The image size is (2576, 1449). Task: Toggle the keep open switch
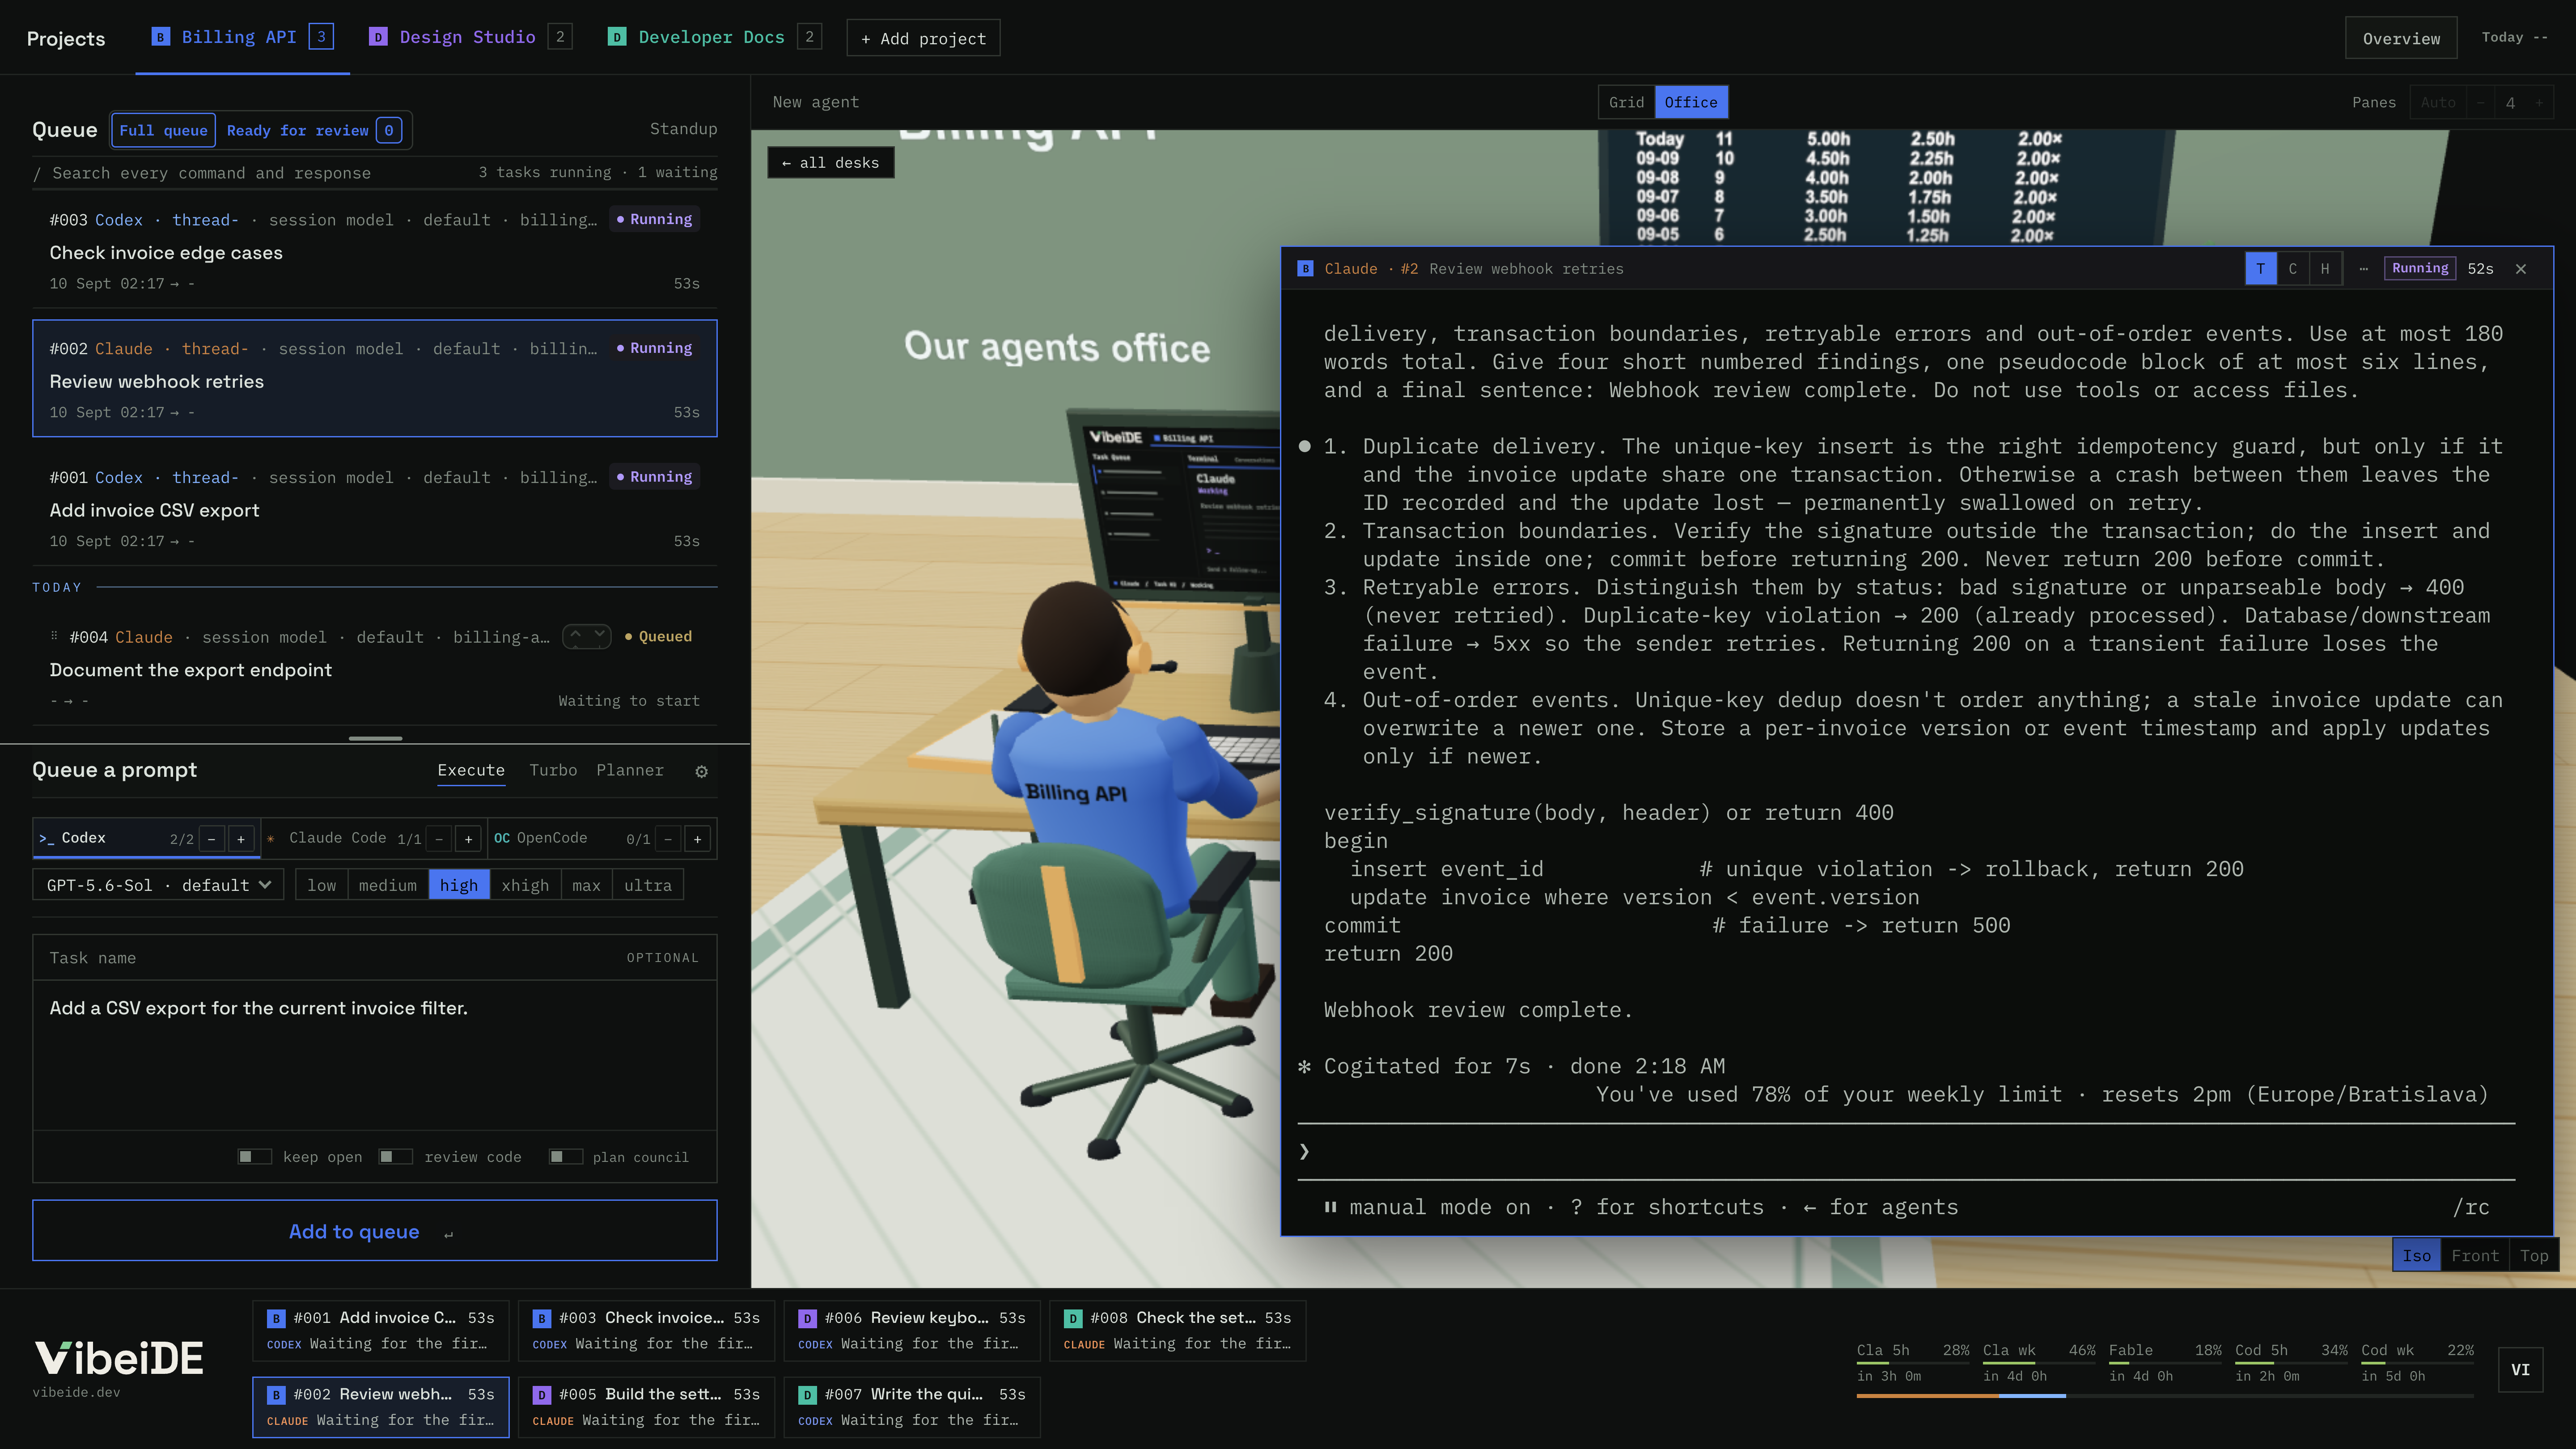tap(254, 1157)
